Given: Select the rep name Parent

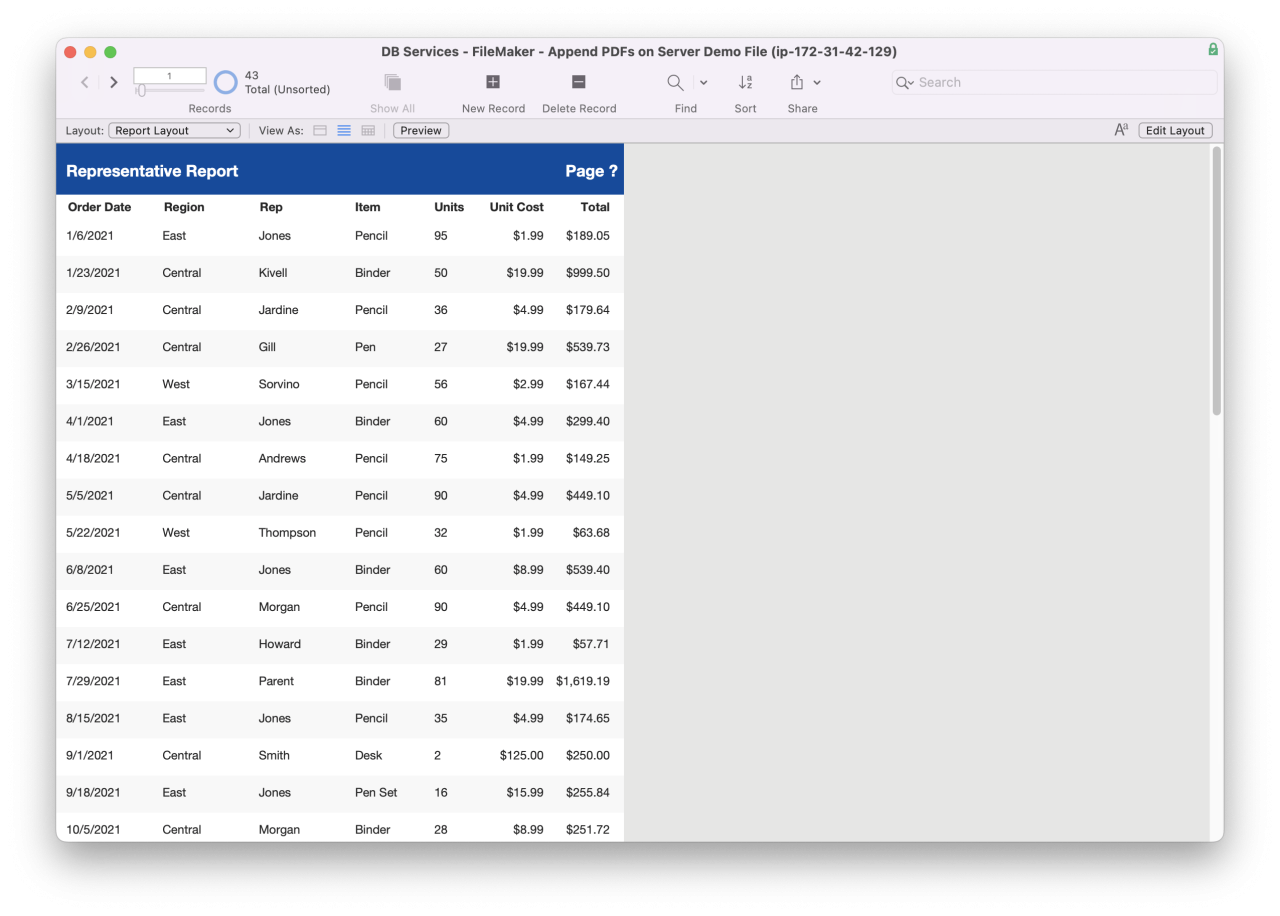Looking at the screenshot, I should [276, 681].
